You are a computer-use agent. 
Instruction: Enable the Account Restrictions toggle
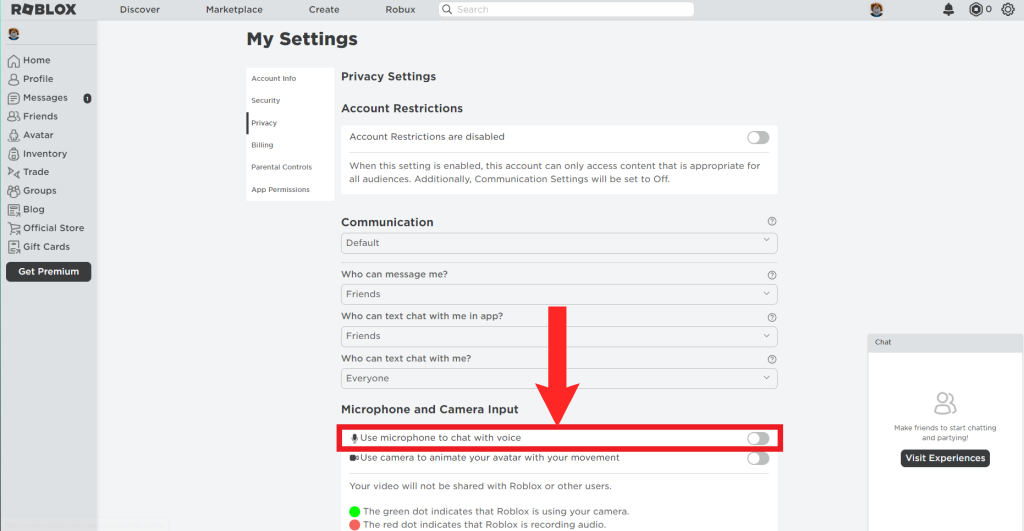[758, 137]
